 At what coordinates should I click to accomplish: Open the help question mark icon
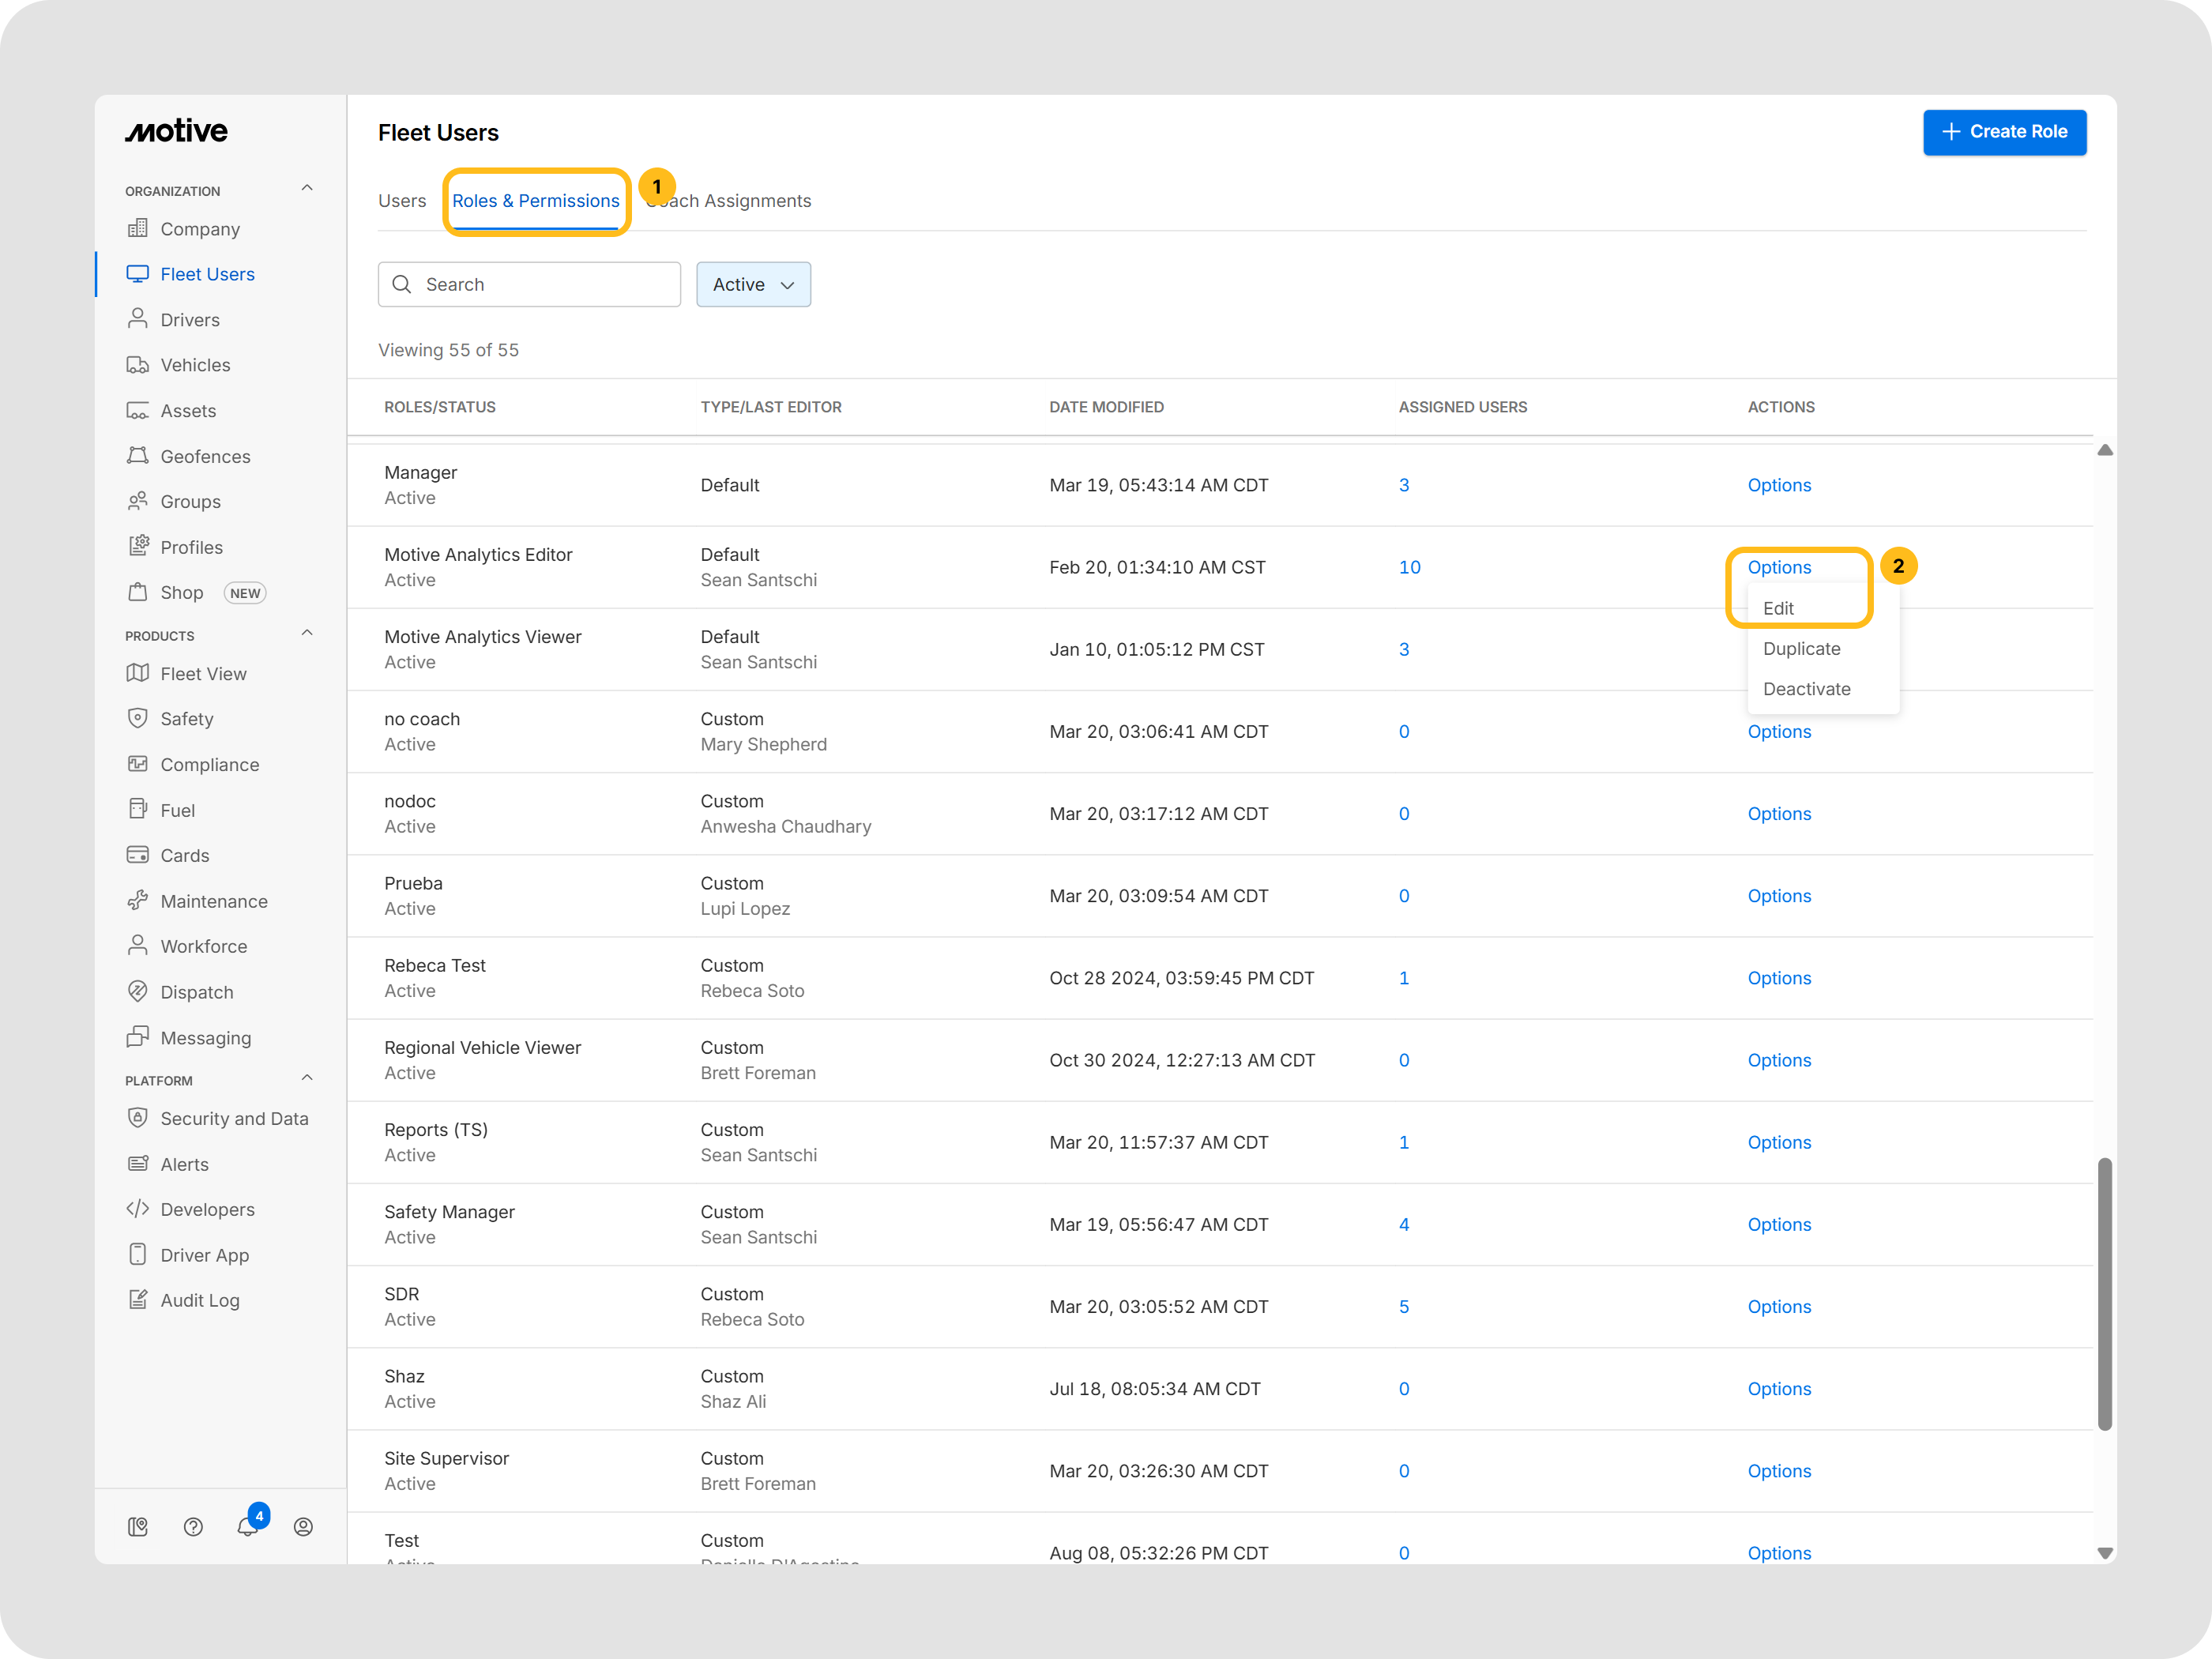pyautogui.click(x=193, y=1526)
